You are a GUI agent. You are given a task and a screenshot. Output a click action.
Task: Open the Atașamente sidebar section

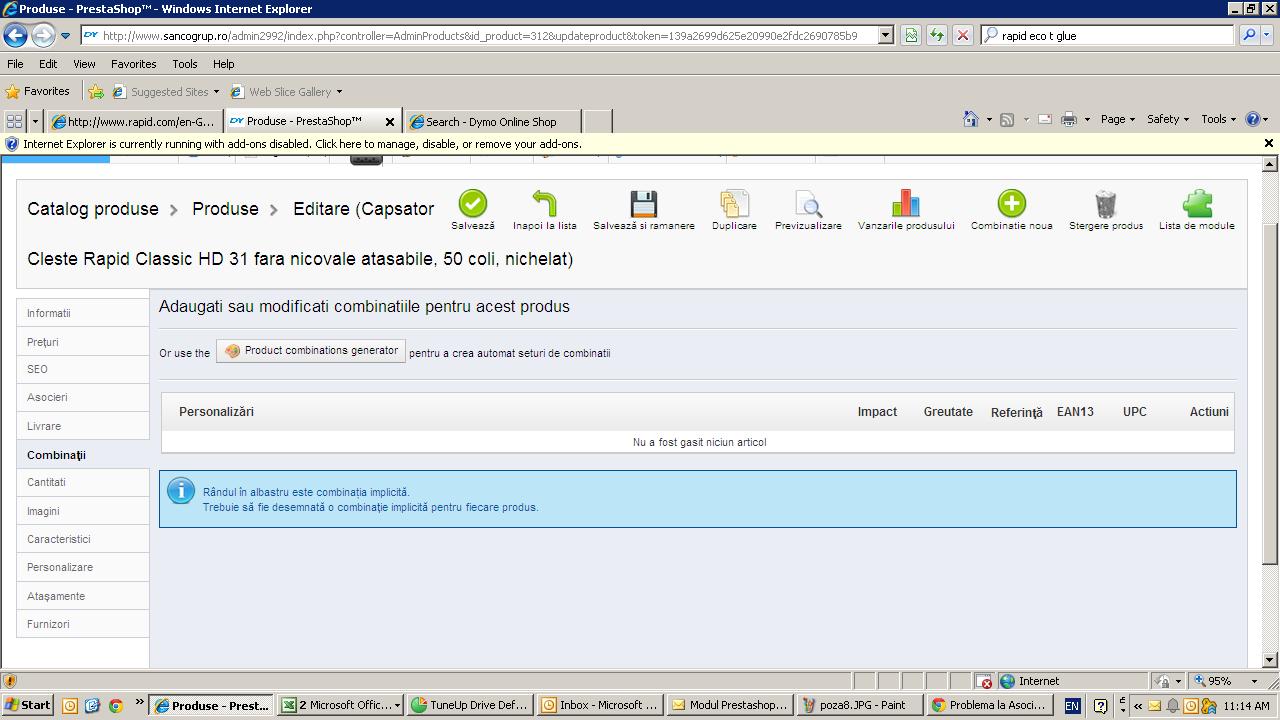[83, 596]
